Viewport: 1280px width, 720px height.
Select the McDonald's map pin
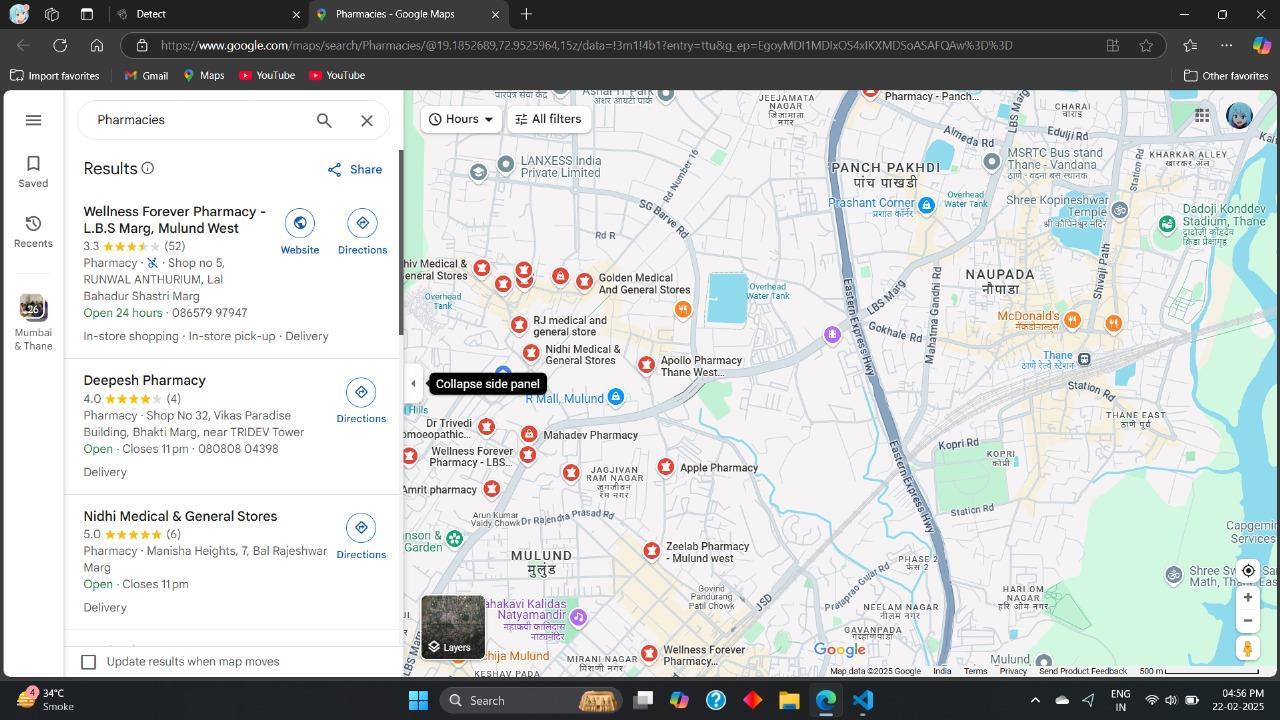[x=1072, y=320]
